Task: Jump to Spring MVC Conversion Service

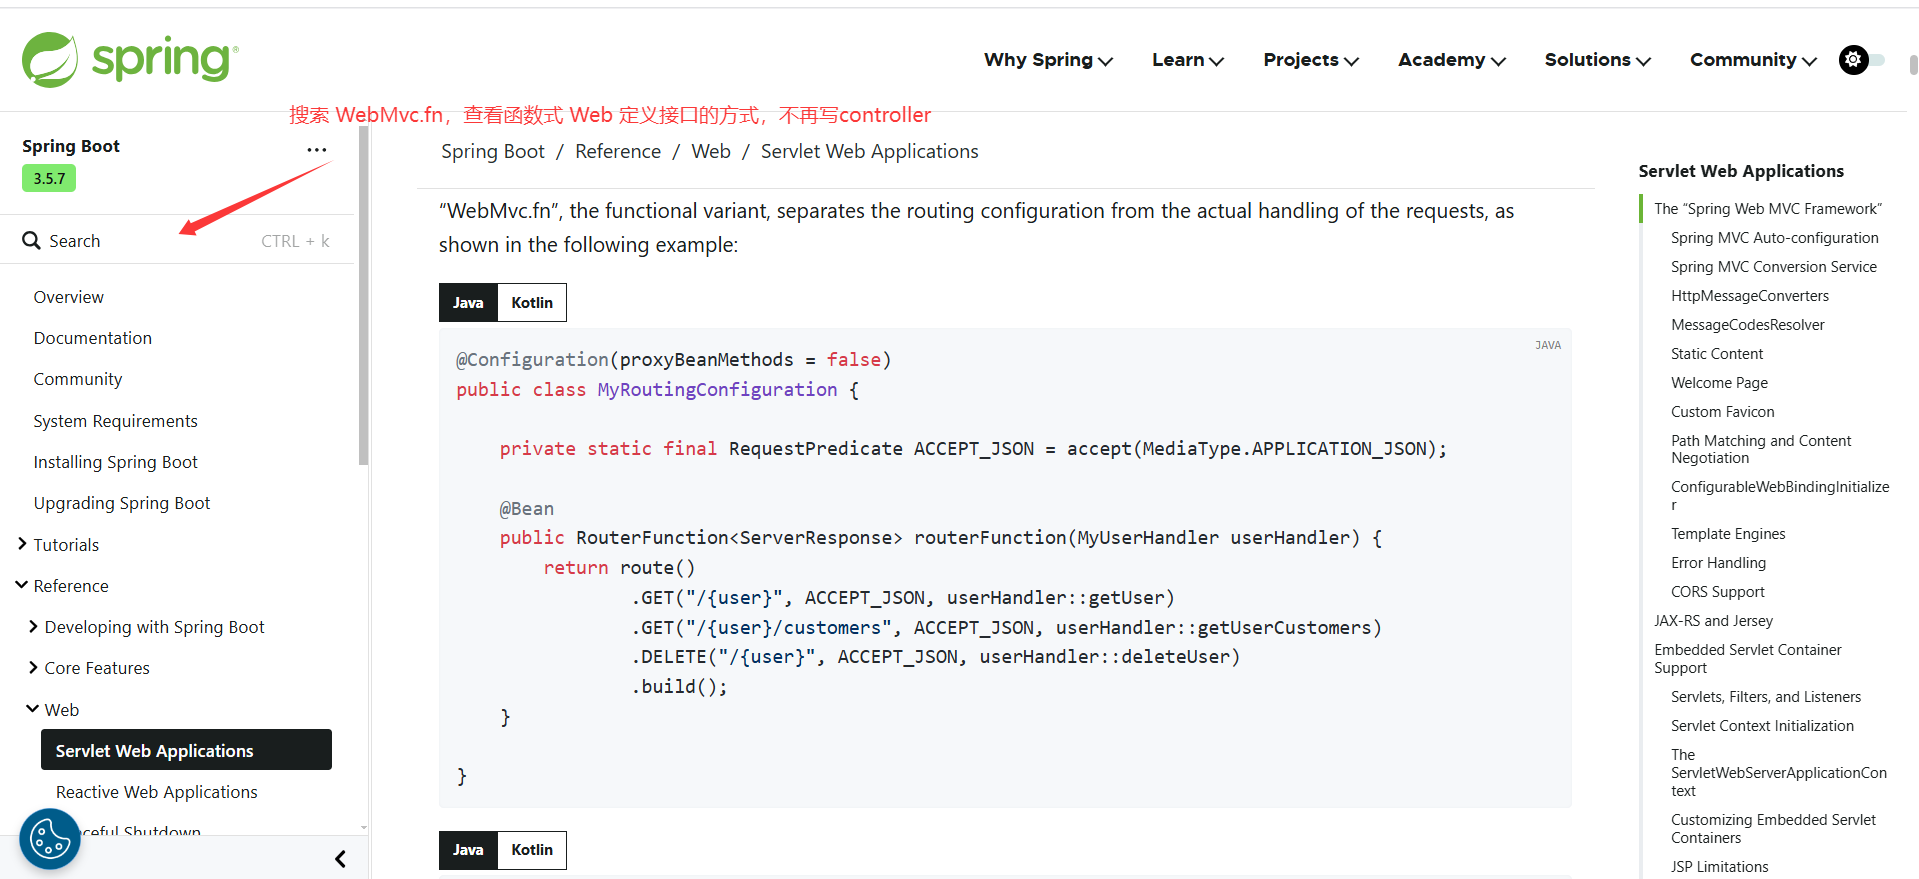Action: pos(1774,267)
